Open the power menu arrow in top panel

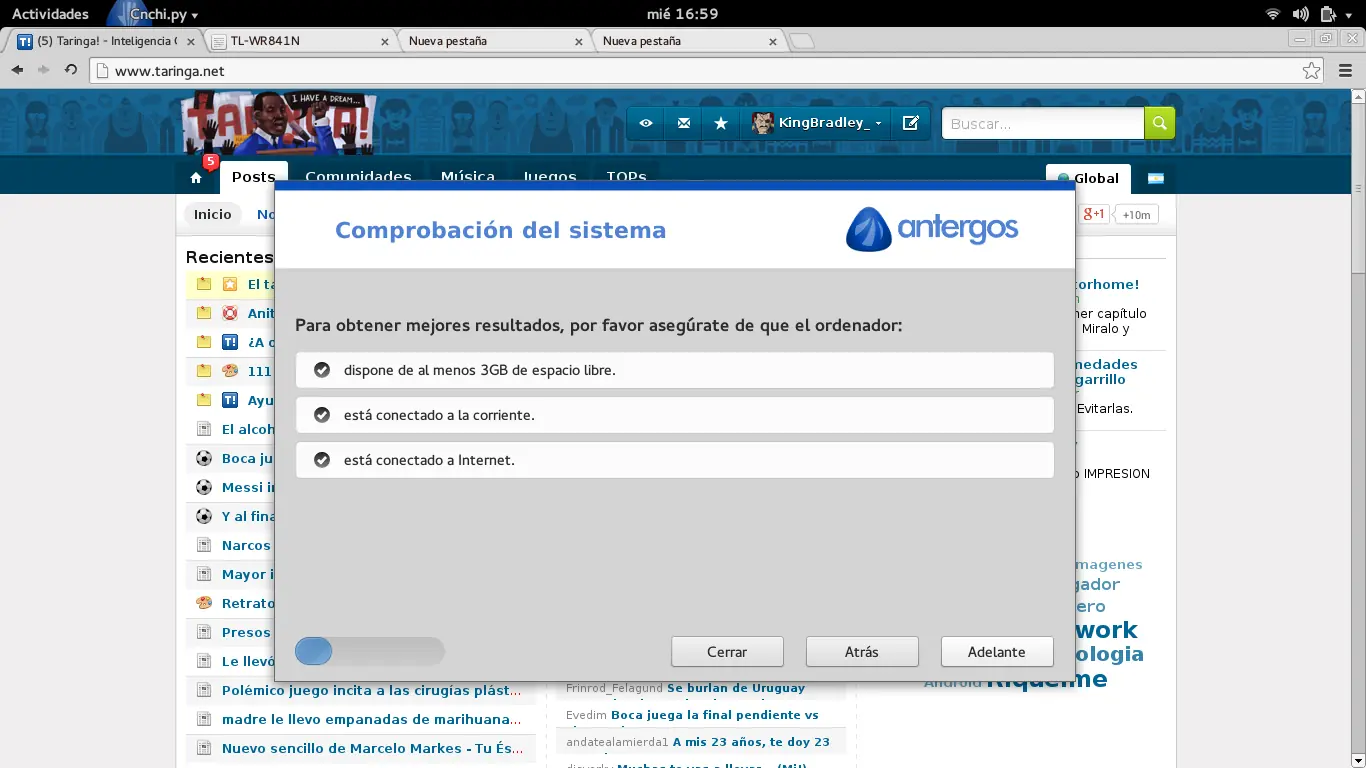point(1350,14)
